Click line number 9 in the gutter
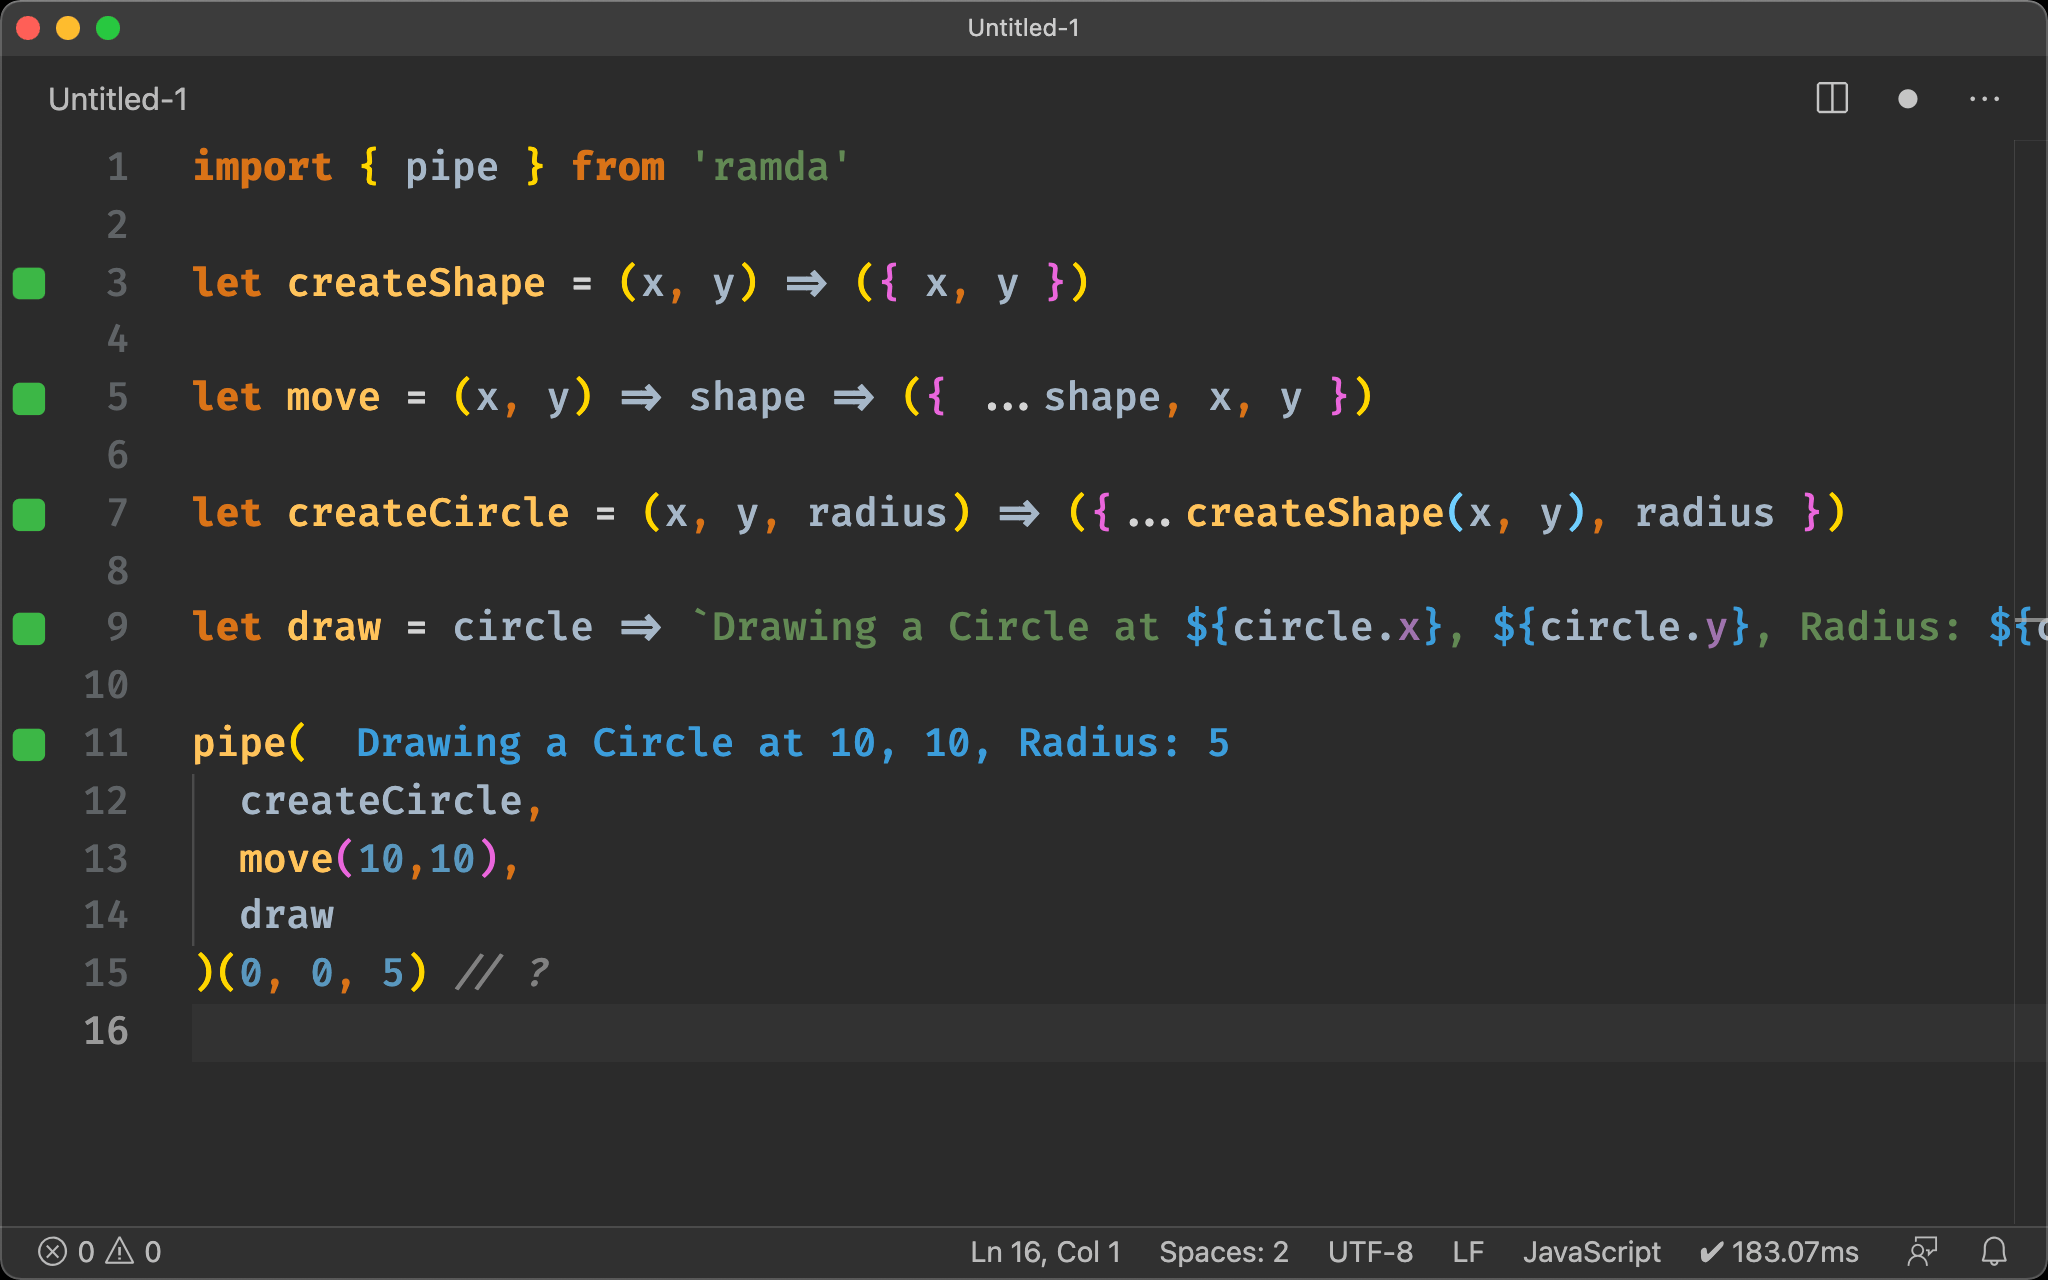This screenshot has width=2048, height=1280. click(x=116, y=627)
